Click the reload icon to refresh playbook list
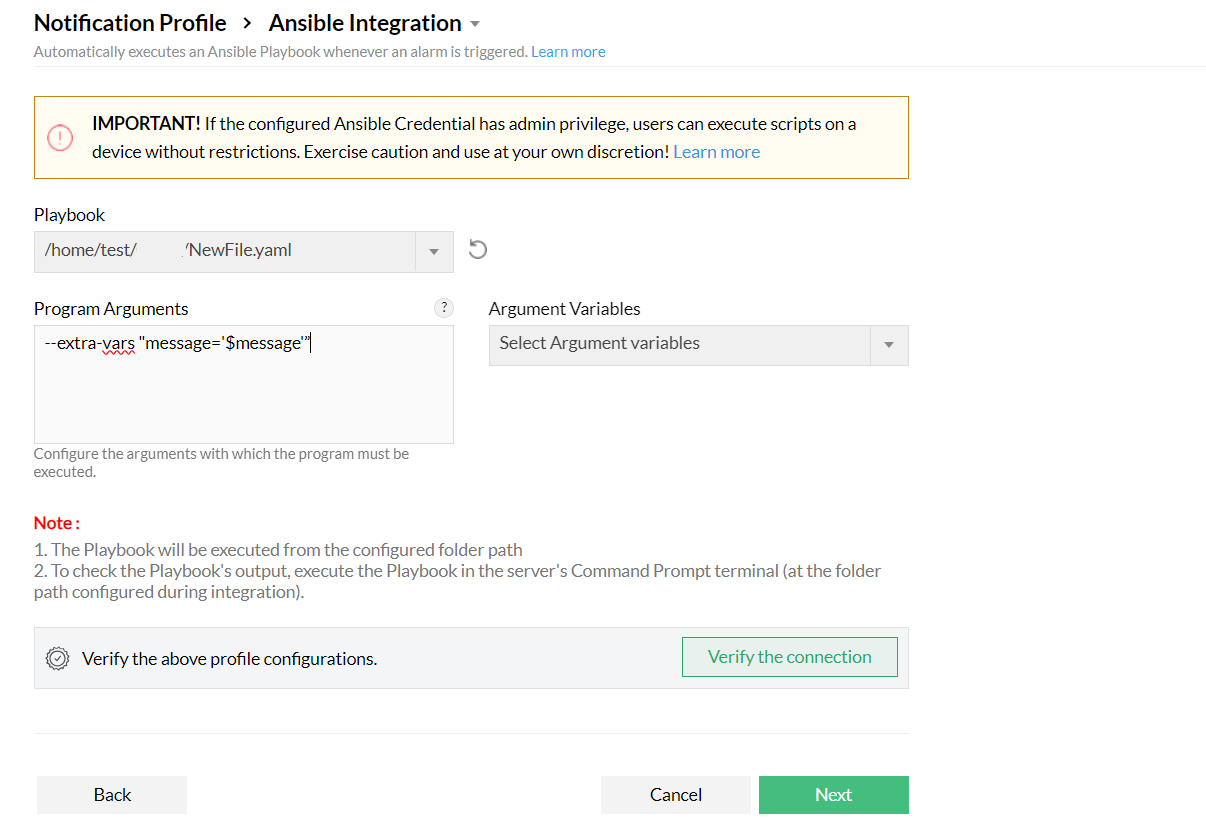Screen dimensions: 1206x838 point(477,249)
